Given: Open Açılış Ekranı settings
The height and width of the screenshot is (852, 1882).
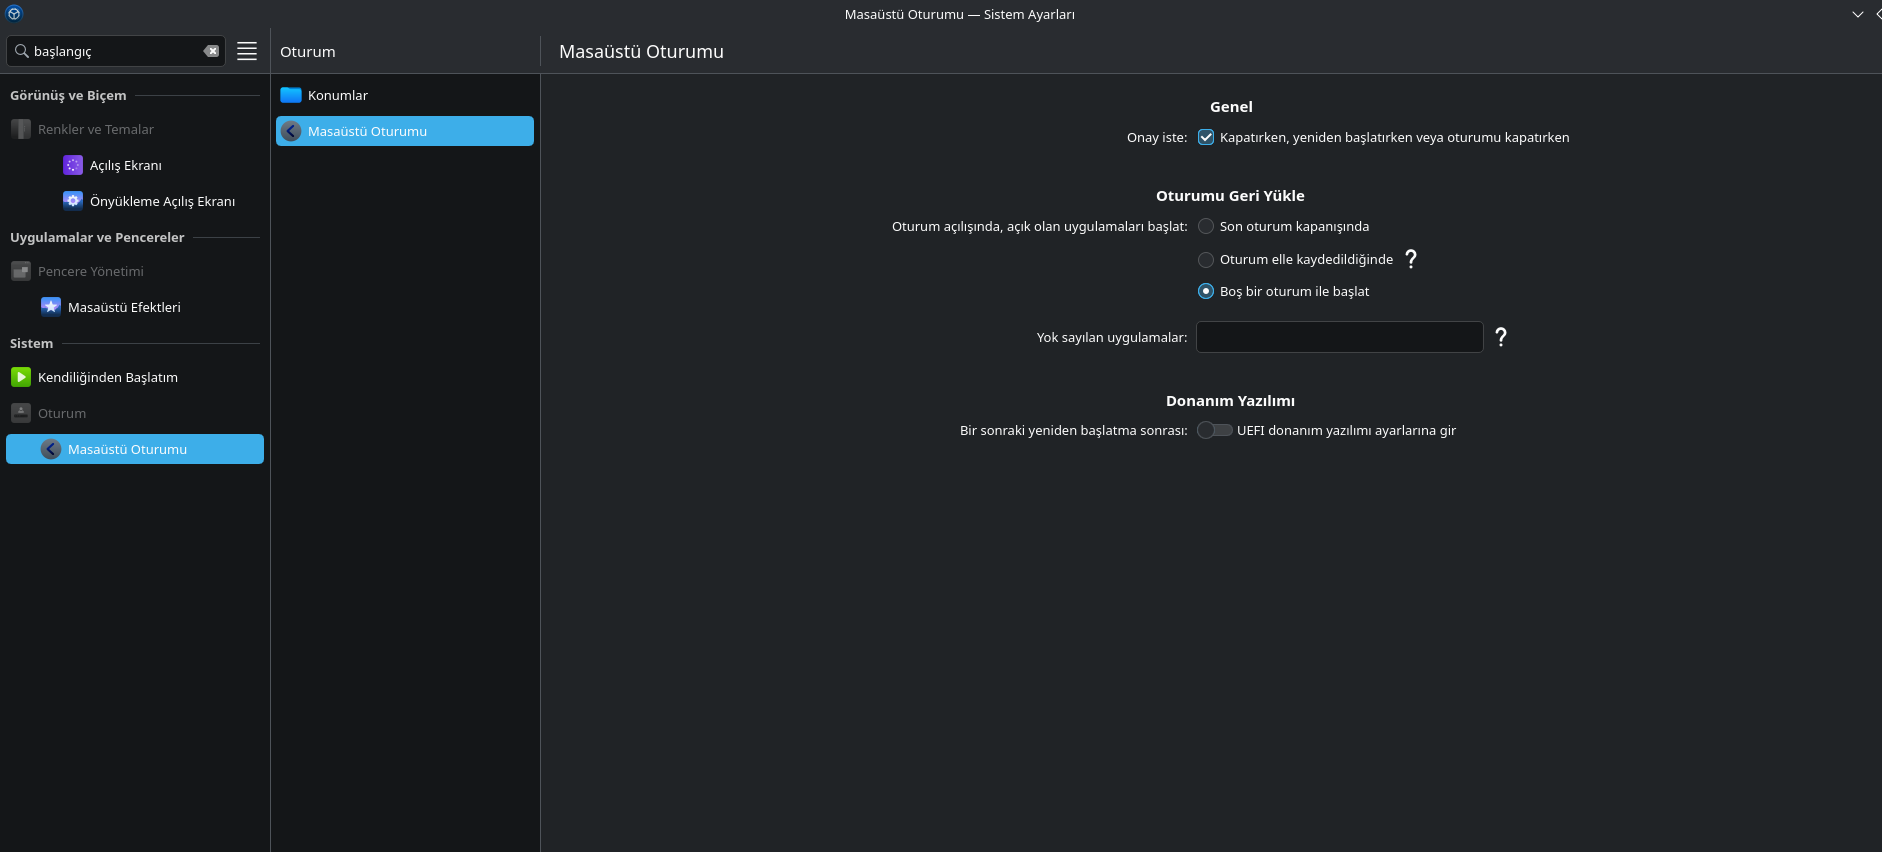Looking at the screenshot, I should [135, 165].
